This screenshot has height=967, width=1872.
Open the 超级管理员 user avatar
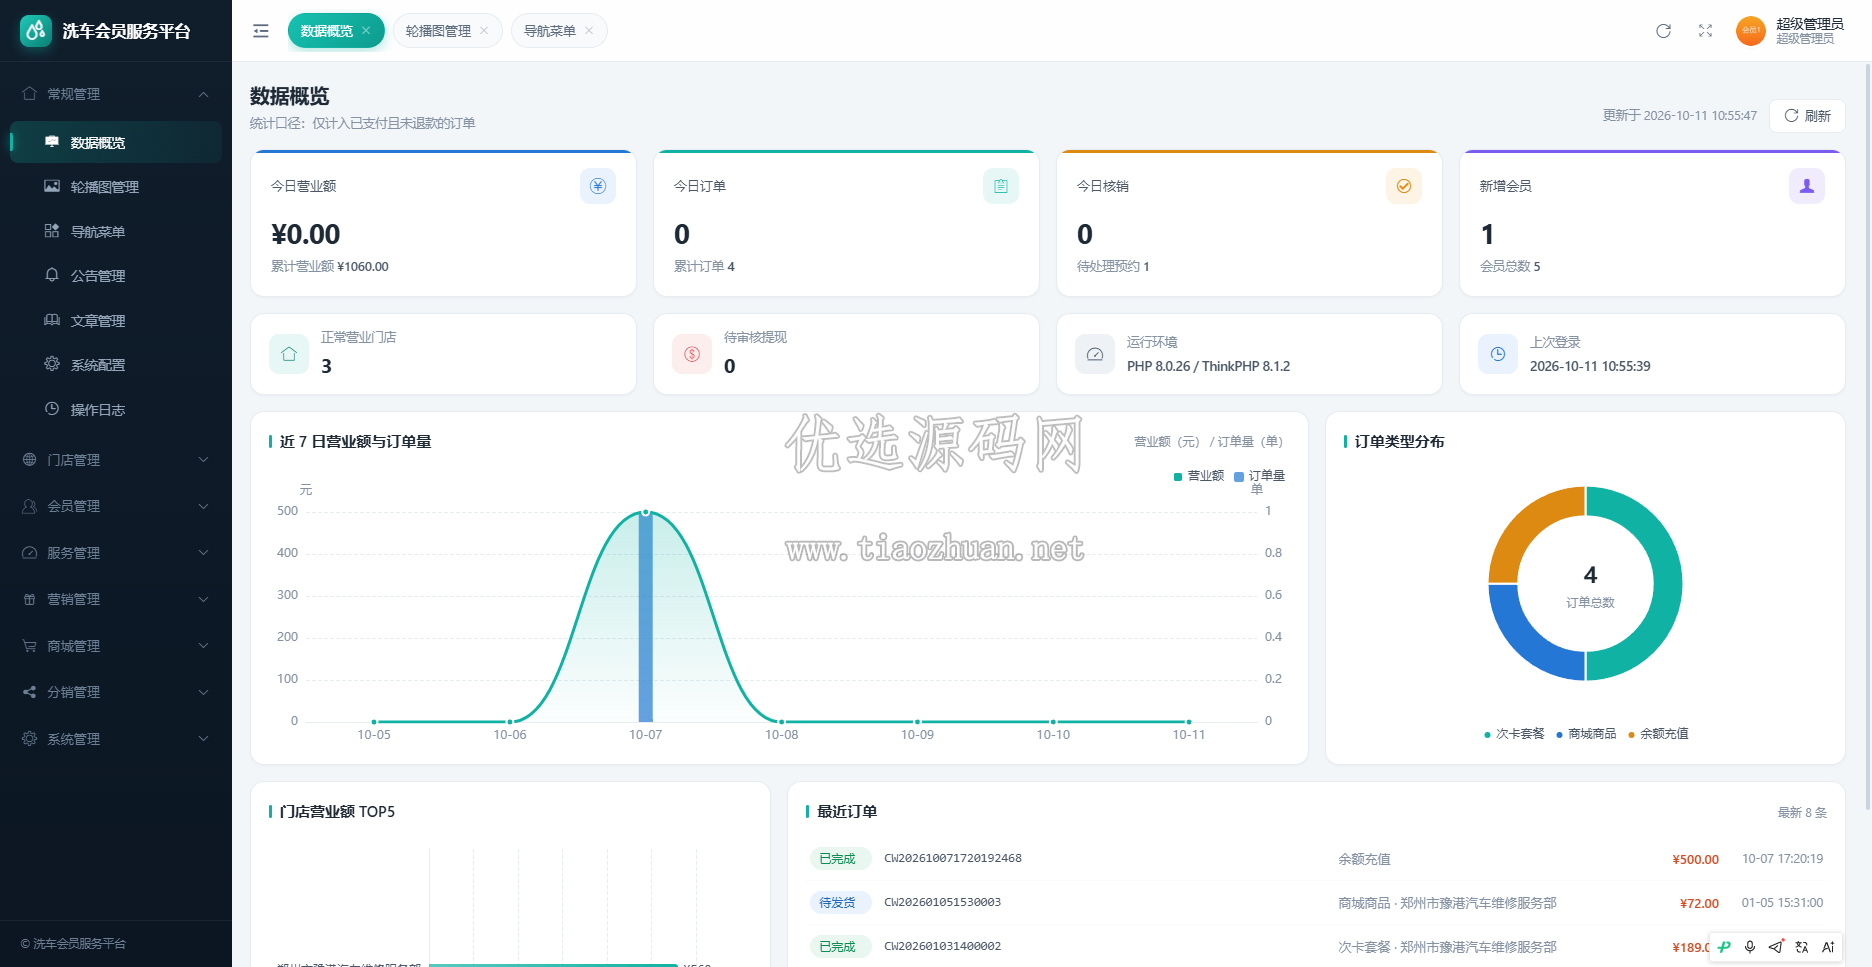point(1750,31)
